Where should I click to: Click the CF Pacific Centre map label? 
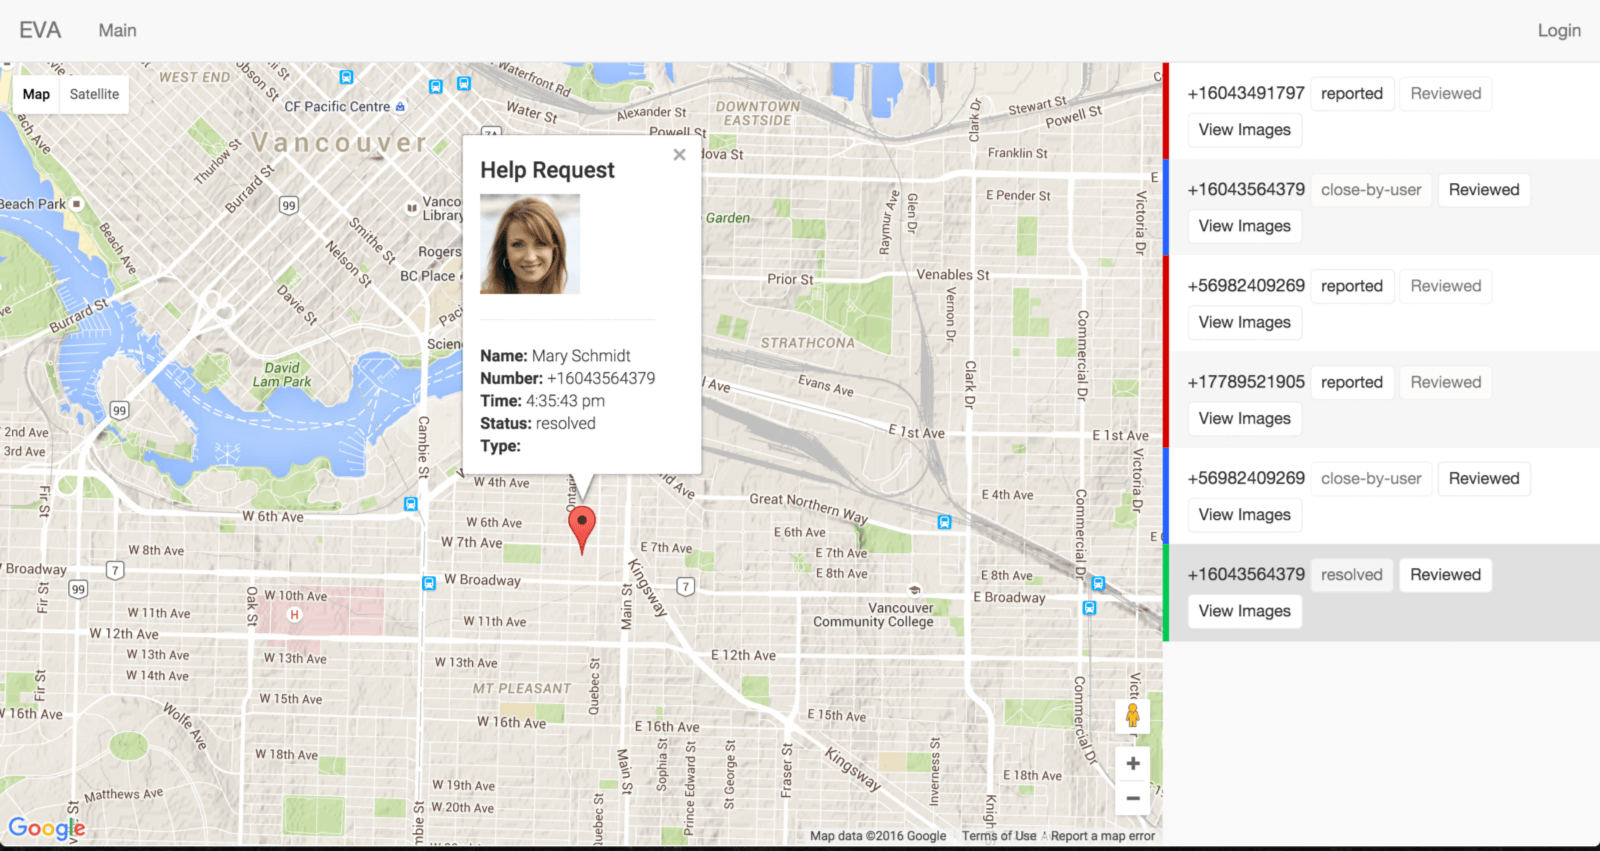click(x=337, y=106)
